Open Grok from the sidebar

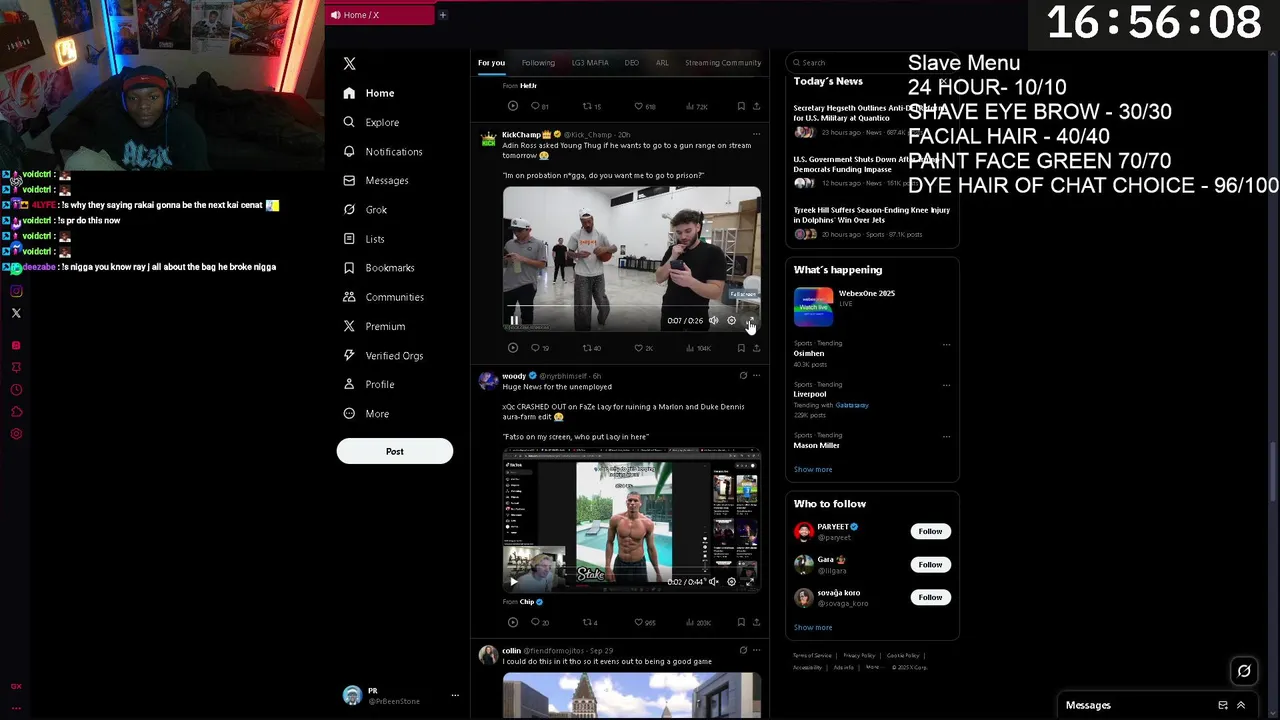tap(365, 209)
